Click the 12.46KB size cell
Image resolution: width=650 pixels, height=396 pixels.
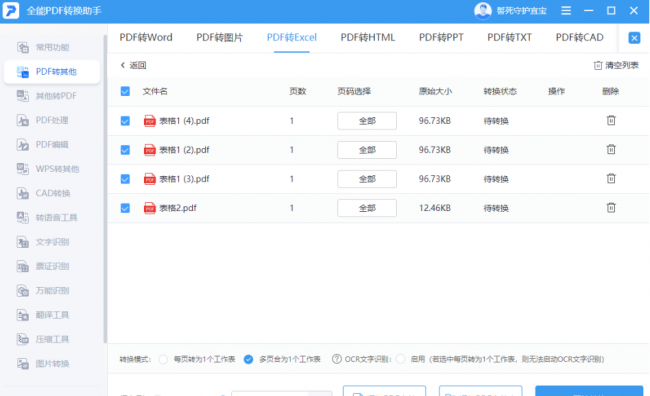point(434,208)
